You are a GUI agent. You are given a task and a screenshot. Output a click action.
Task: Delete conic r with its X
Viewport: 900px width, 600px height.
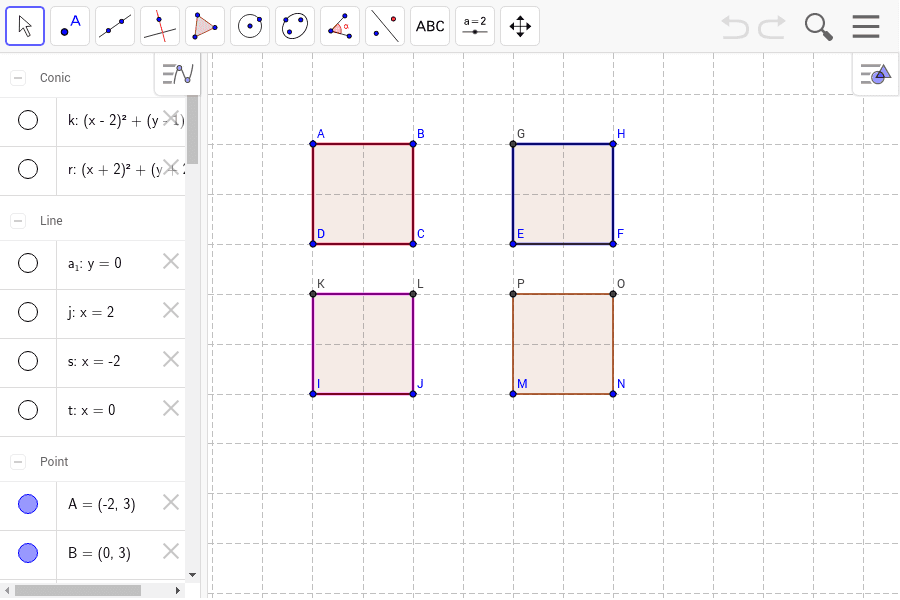[171, 168]
